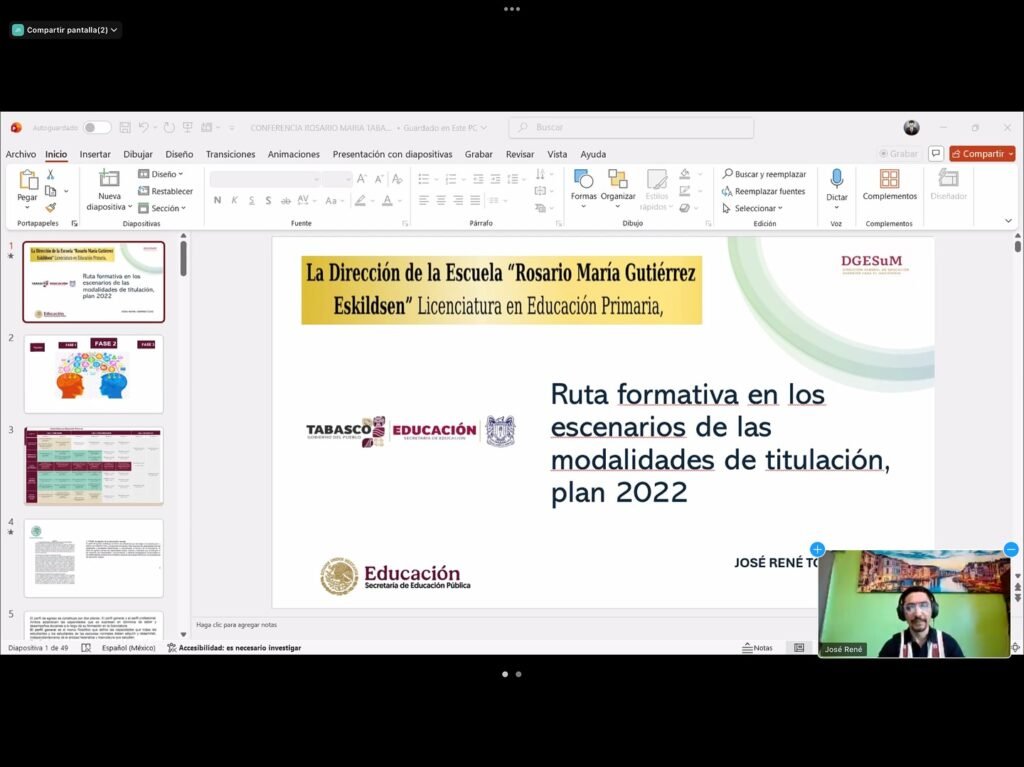Click the Compartir button

981,154
